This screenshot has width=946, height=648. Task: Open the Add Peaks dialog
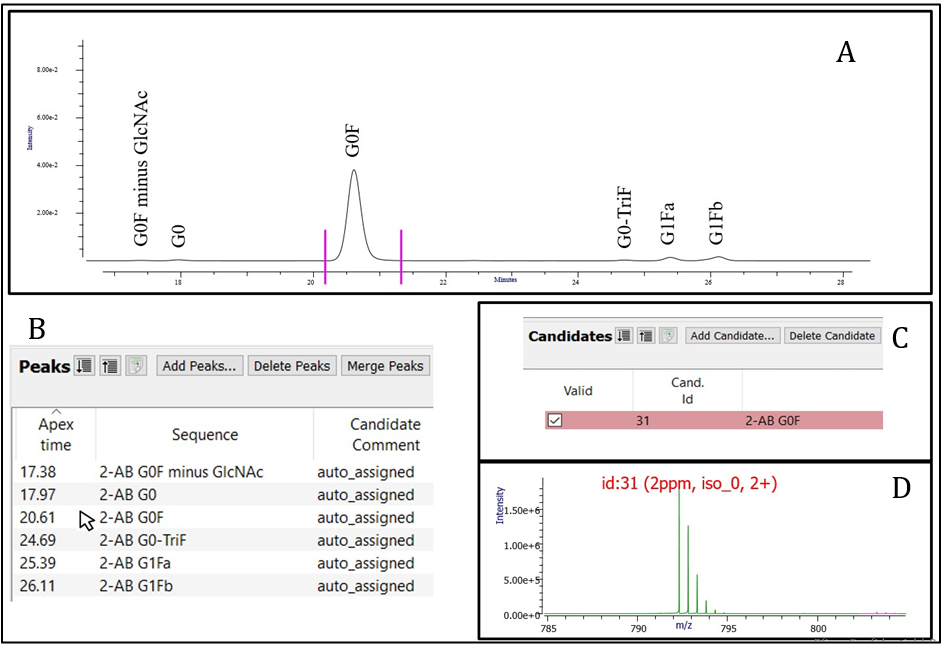point(199,366)
